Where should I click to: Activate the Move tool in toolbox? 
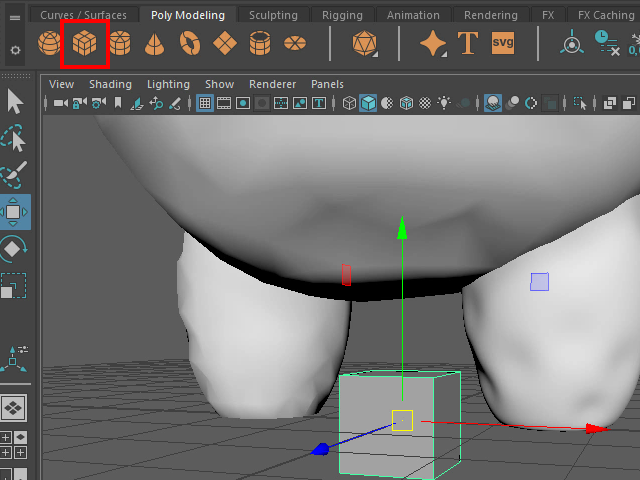coord(14,211)
